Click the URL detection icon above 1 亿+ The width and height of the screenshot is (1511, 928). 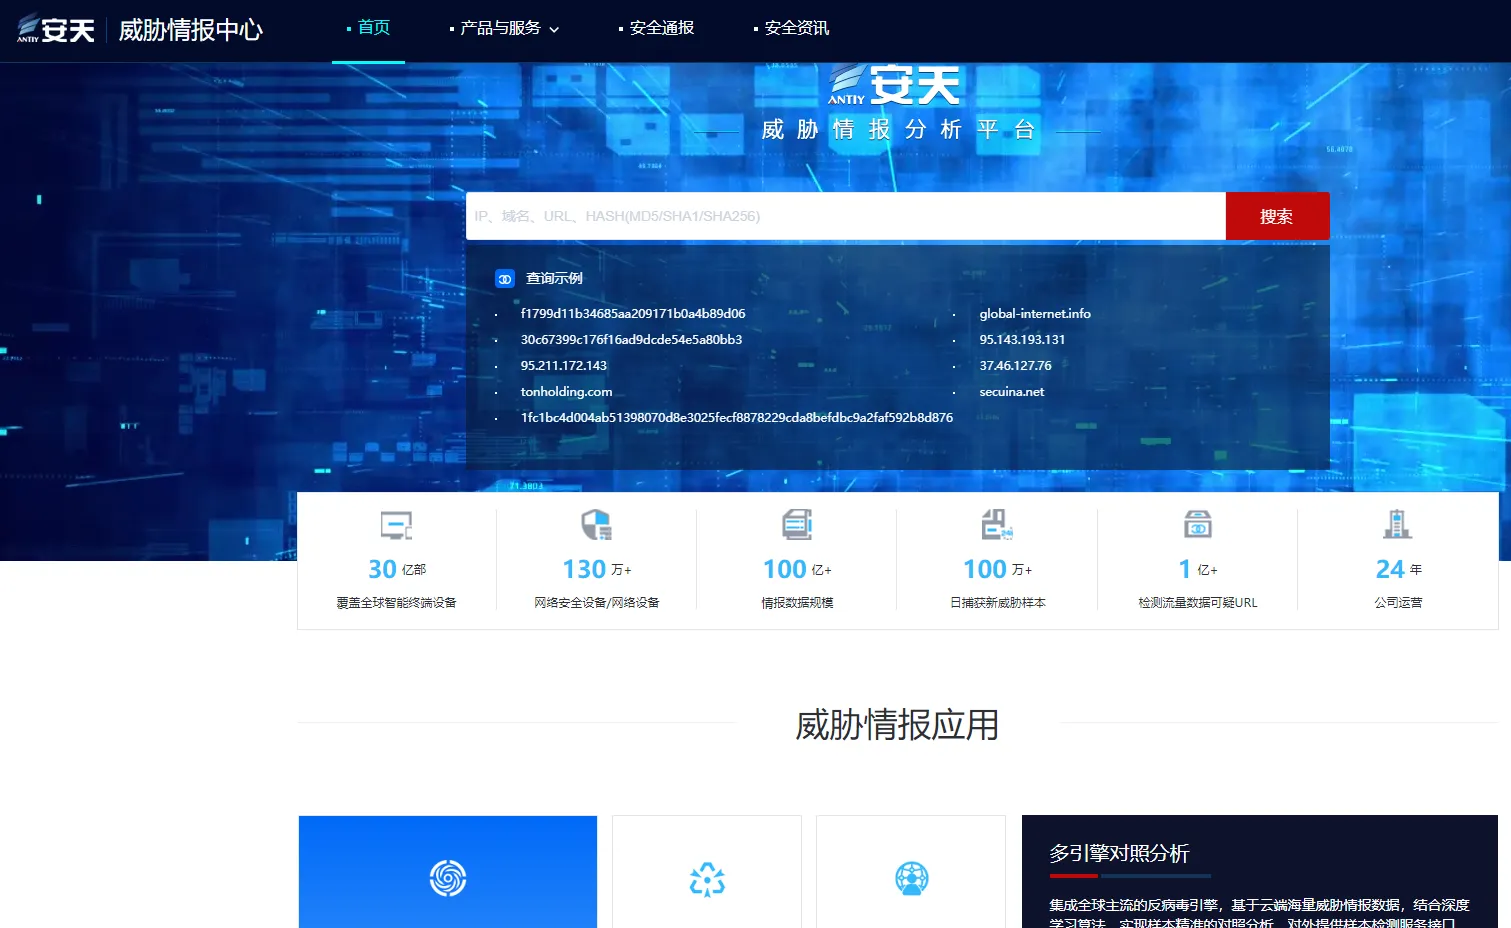(x=1198, y=524)
